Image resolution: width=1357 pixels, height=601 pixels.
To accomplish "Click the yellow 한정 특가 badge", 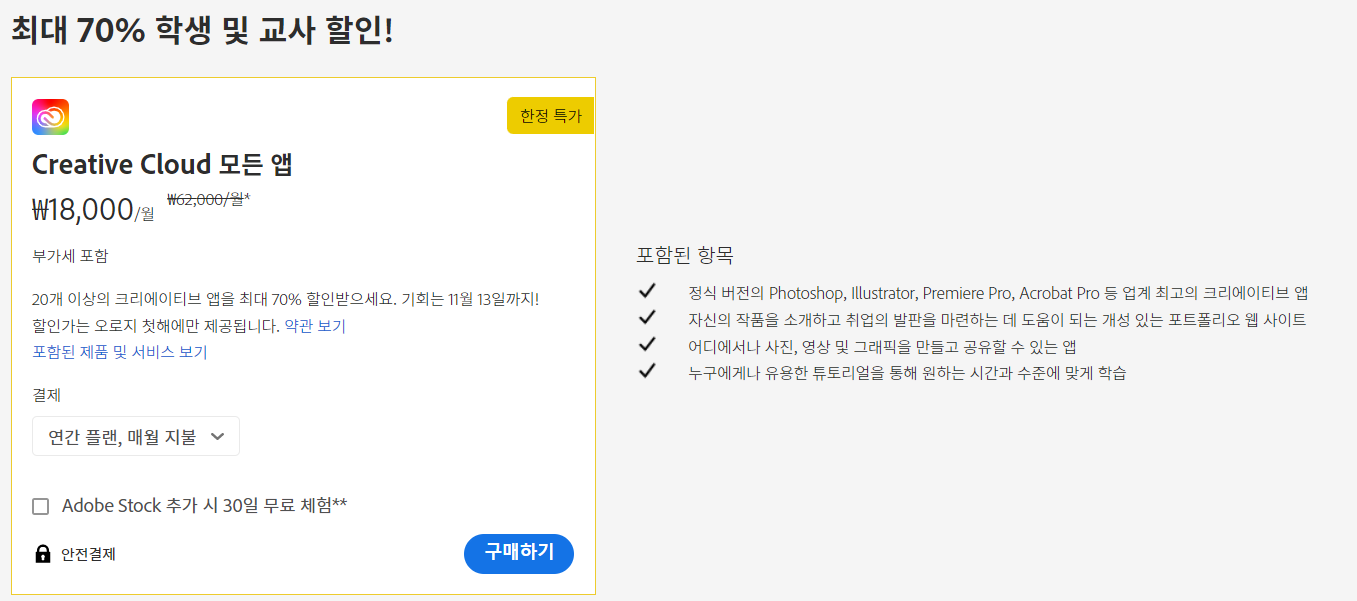I will pyautogui.click(x=551, y=116).
